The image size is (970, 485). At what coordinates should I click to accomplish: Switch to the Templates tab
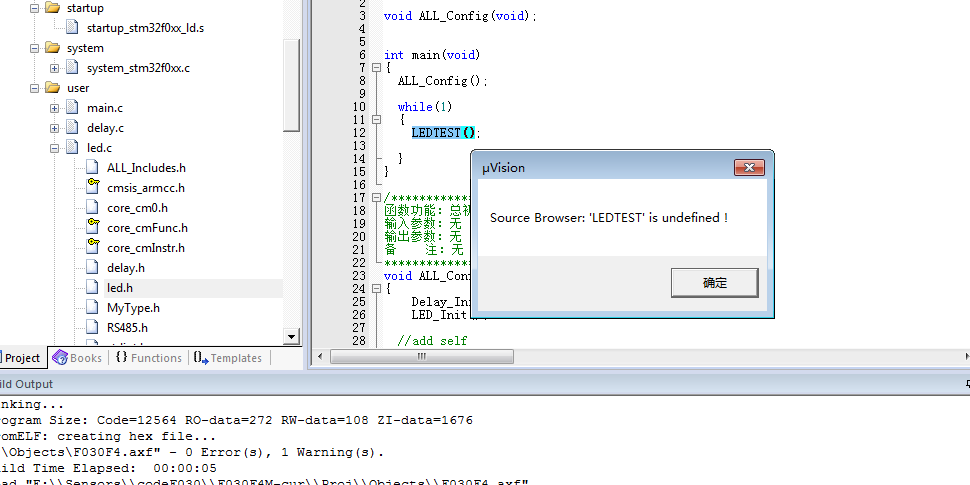pyautogui.click(x=228, y=358)
